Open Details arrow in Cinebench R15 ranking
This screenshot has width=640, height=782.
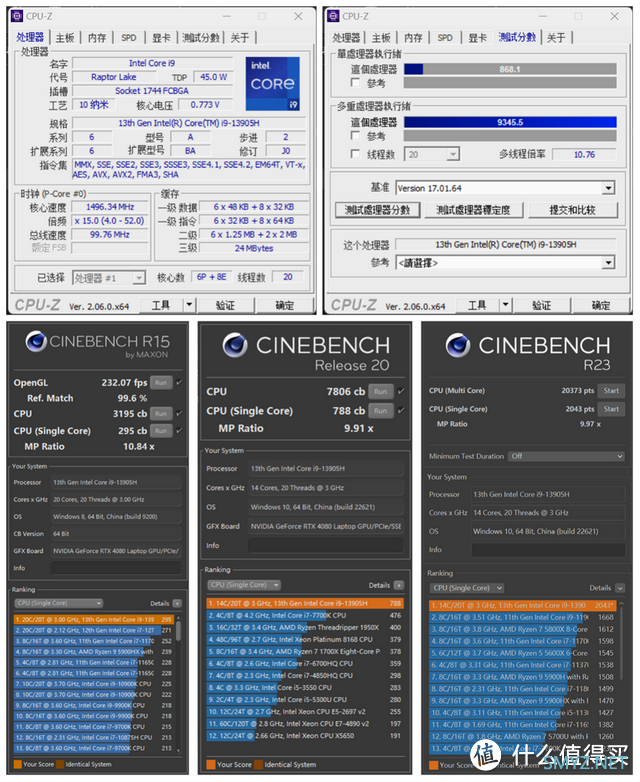(177, 603)
